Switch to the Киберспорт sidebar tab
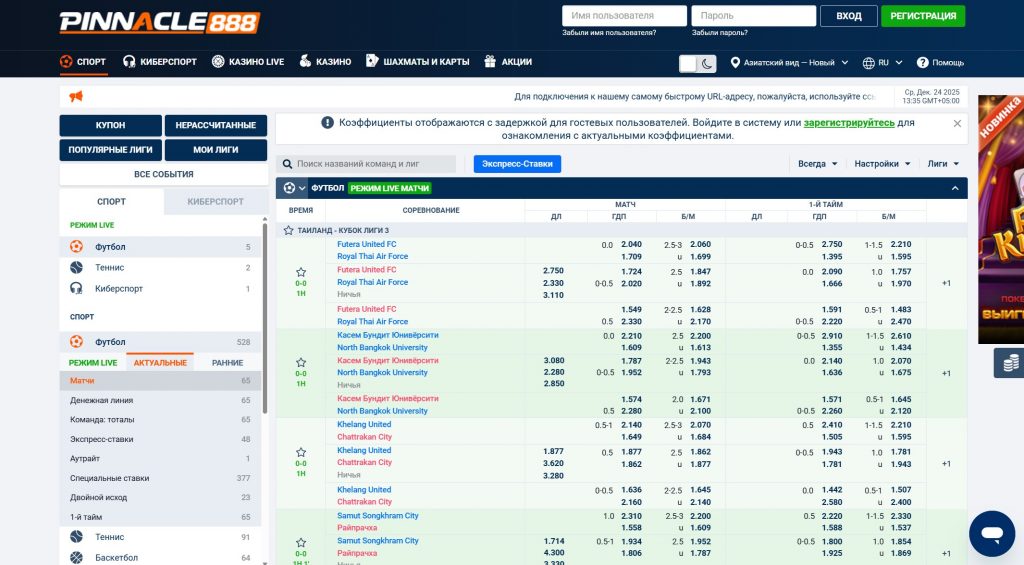 click(215, 201)
